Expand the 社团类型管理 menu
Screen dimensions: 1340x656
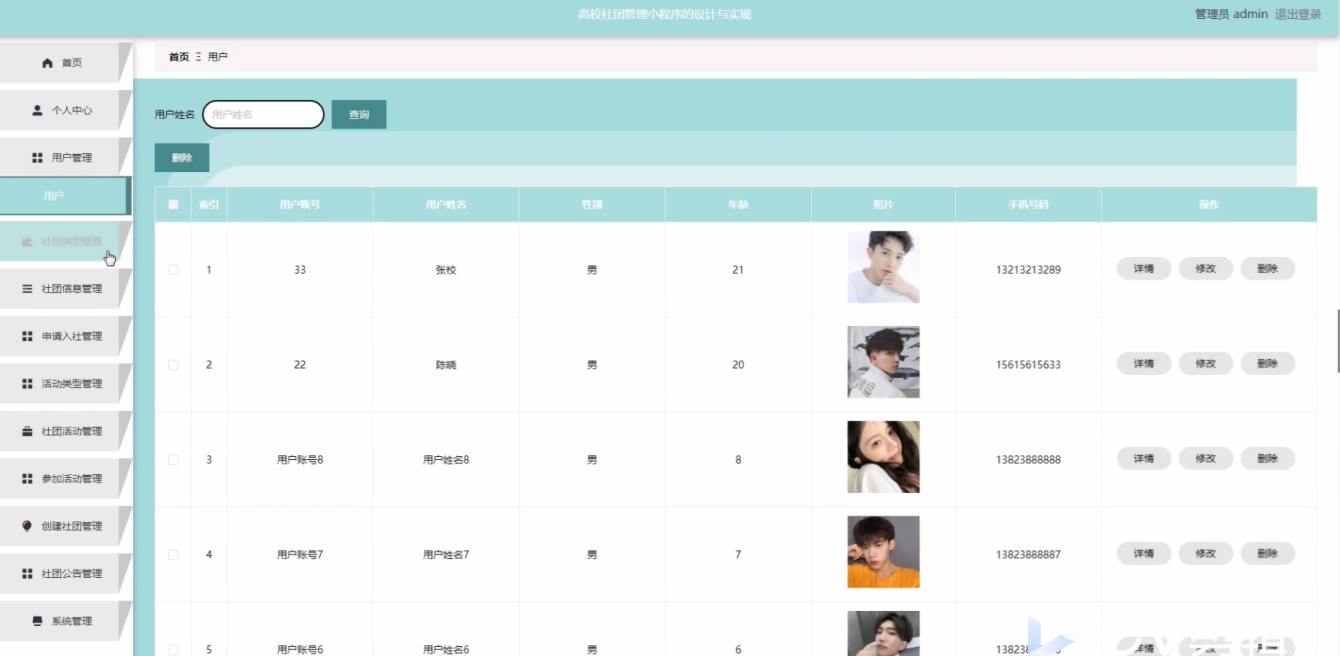click(x=62, y=240)
